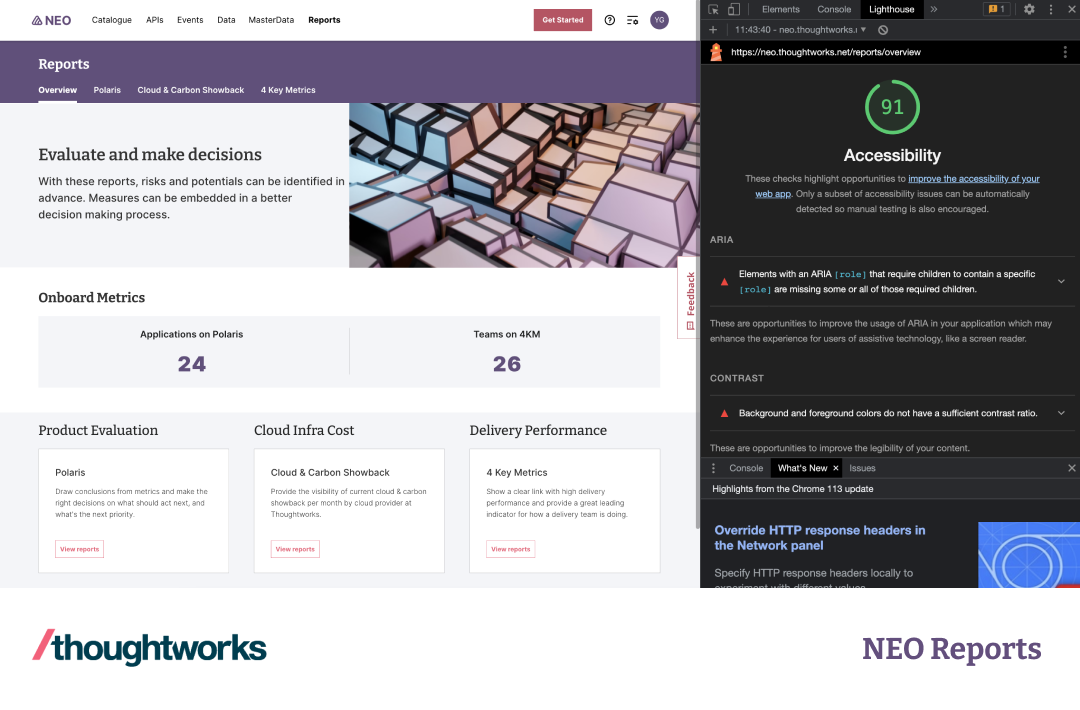Click the abstract cubes hero image
Viewport: 1080px width, 710px height.
524,185
